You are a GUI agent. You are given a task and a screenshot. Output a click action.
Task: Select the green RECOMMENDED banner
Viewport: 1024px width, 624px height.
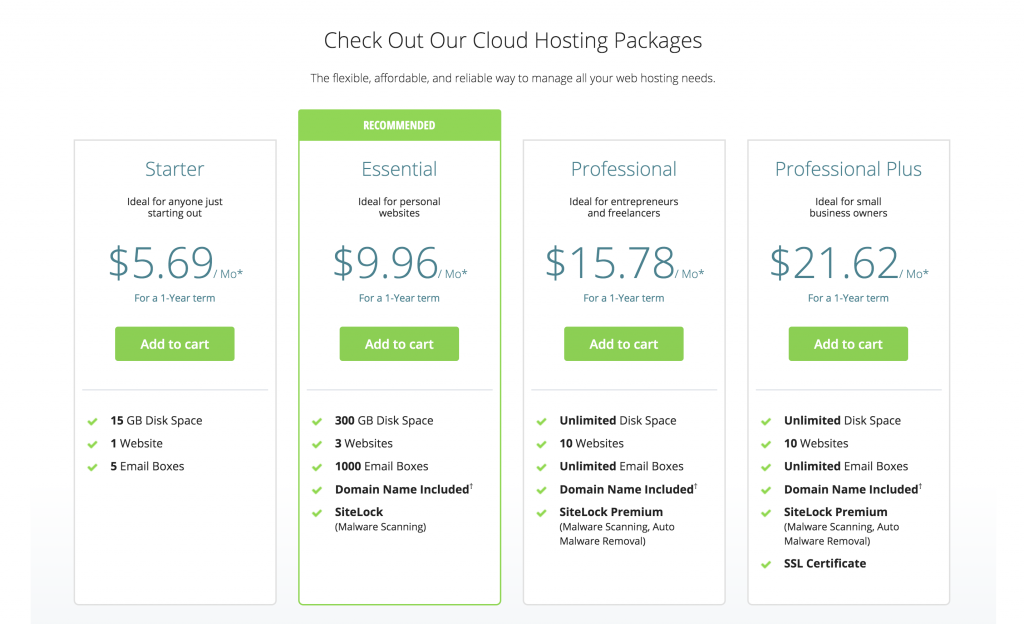point(400,125)
